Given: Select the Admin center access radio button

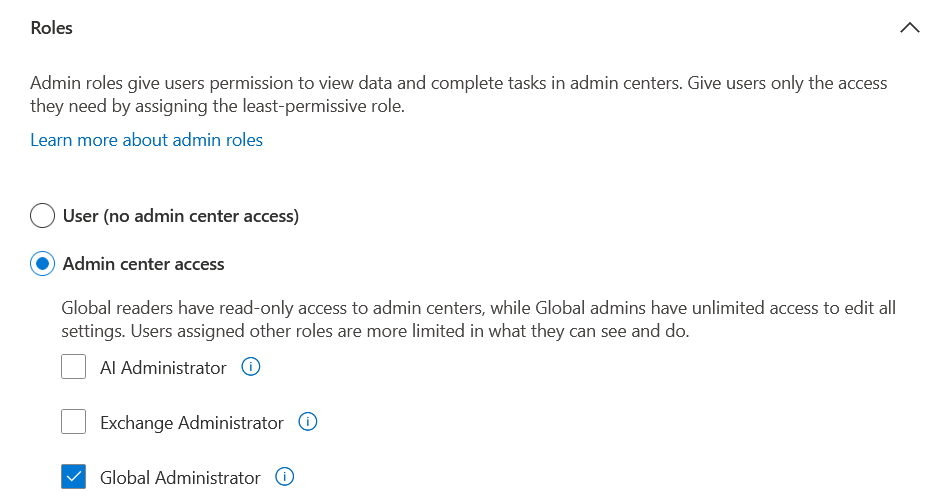Looking at the screenshot, I should click(42, 265).
